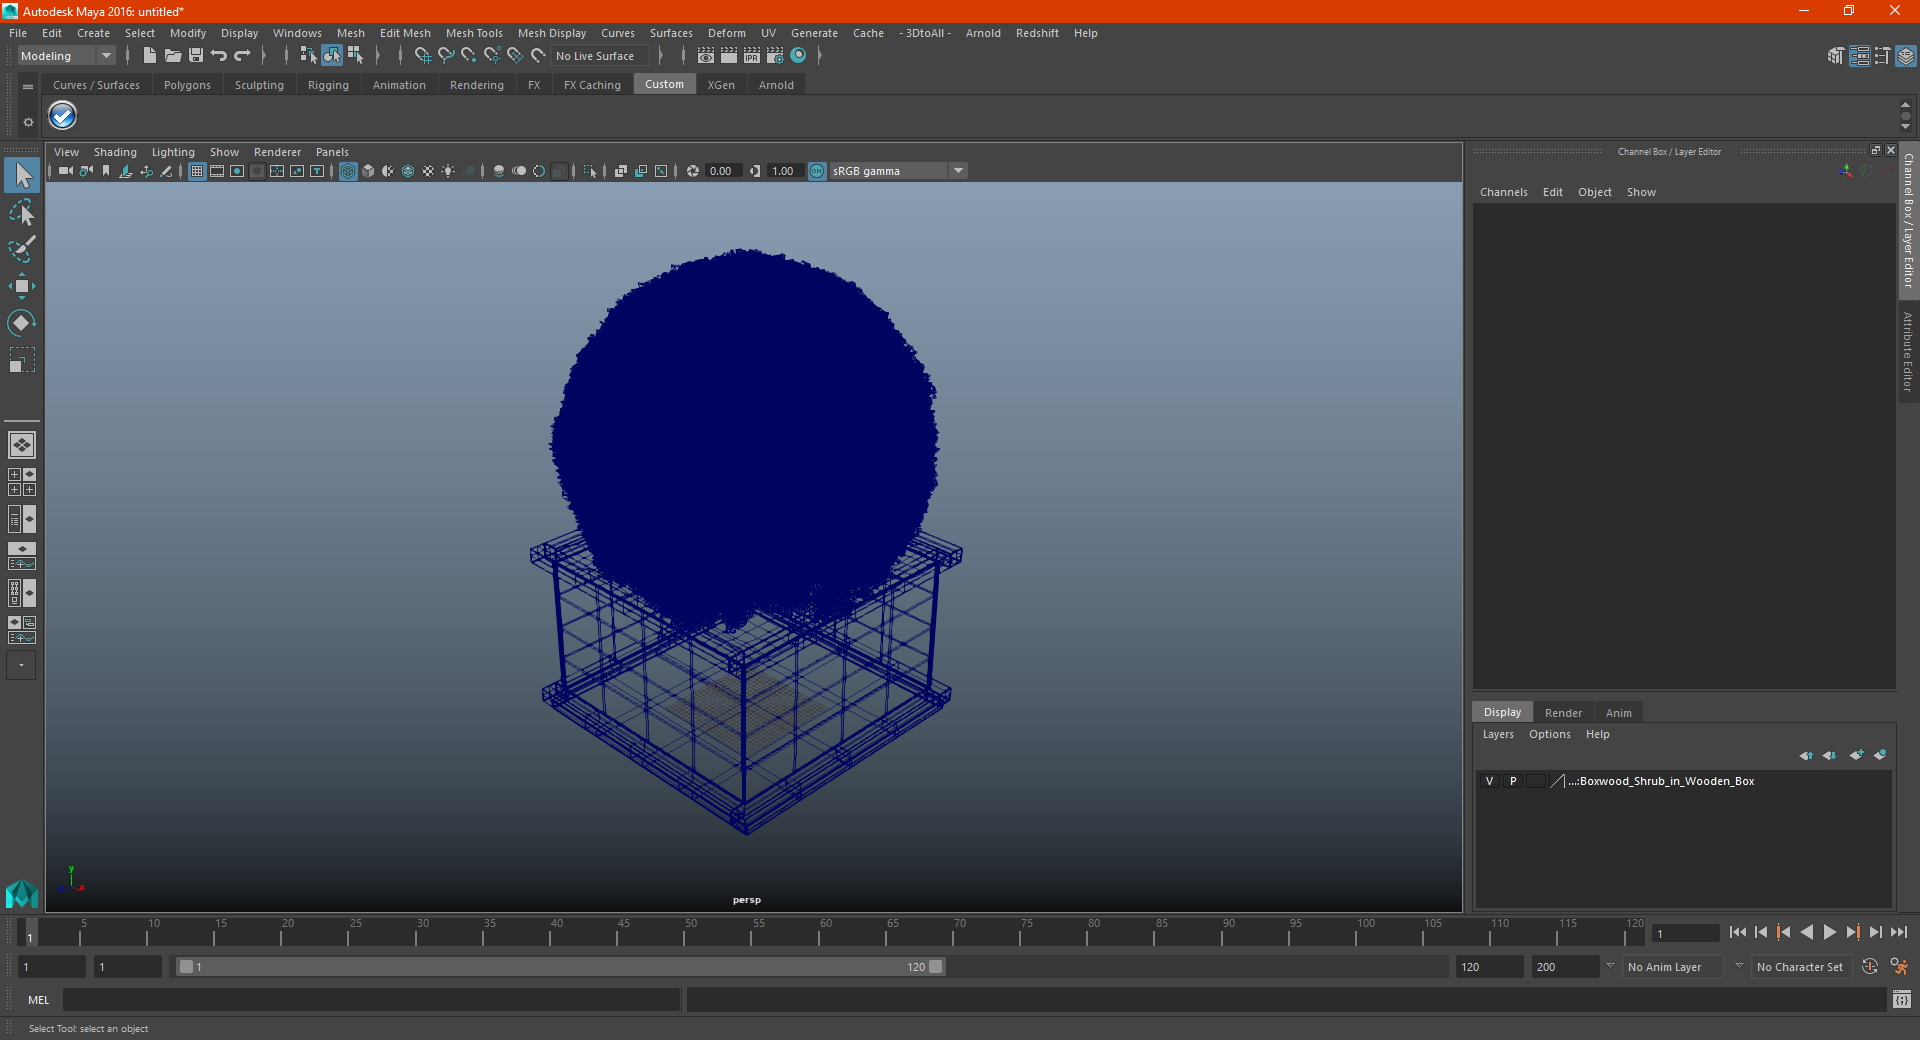The image size is (1920, 1040).
Task: Open a scene file
Action: pos(173,56)
